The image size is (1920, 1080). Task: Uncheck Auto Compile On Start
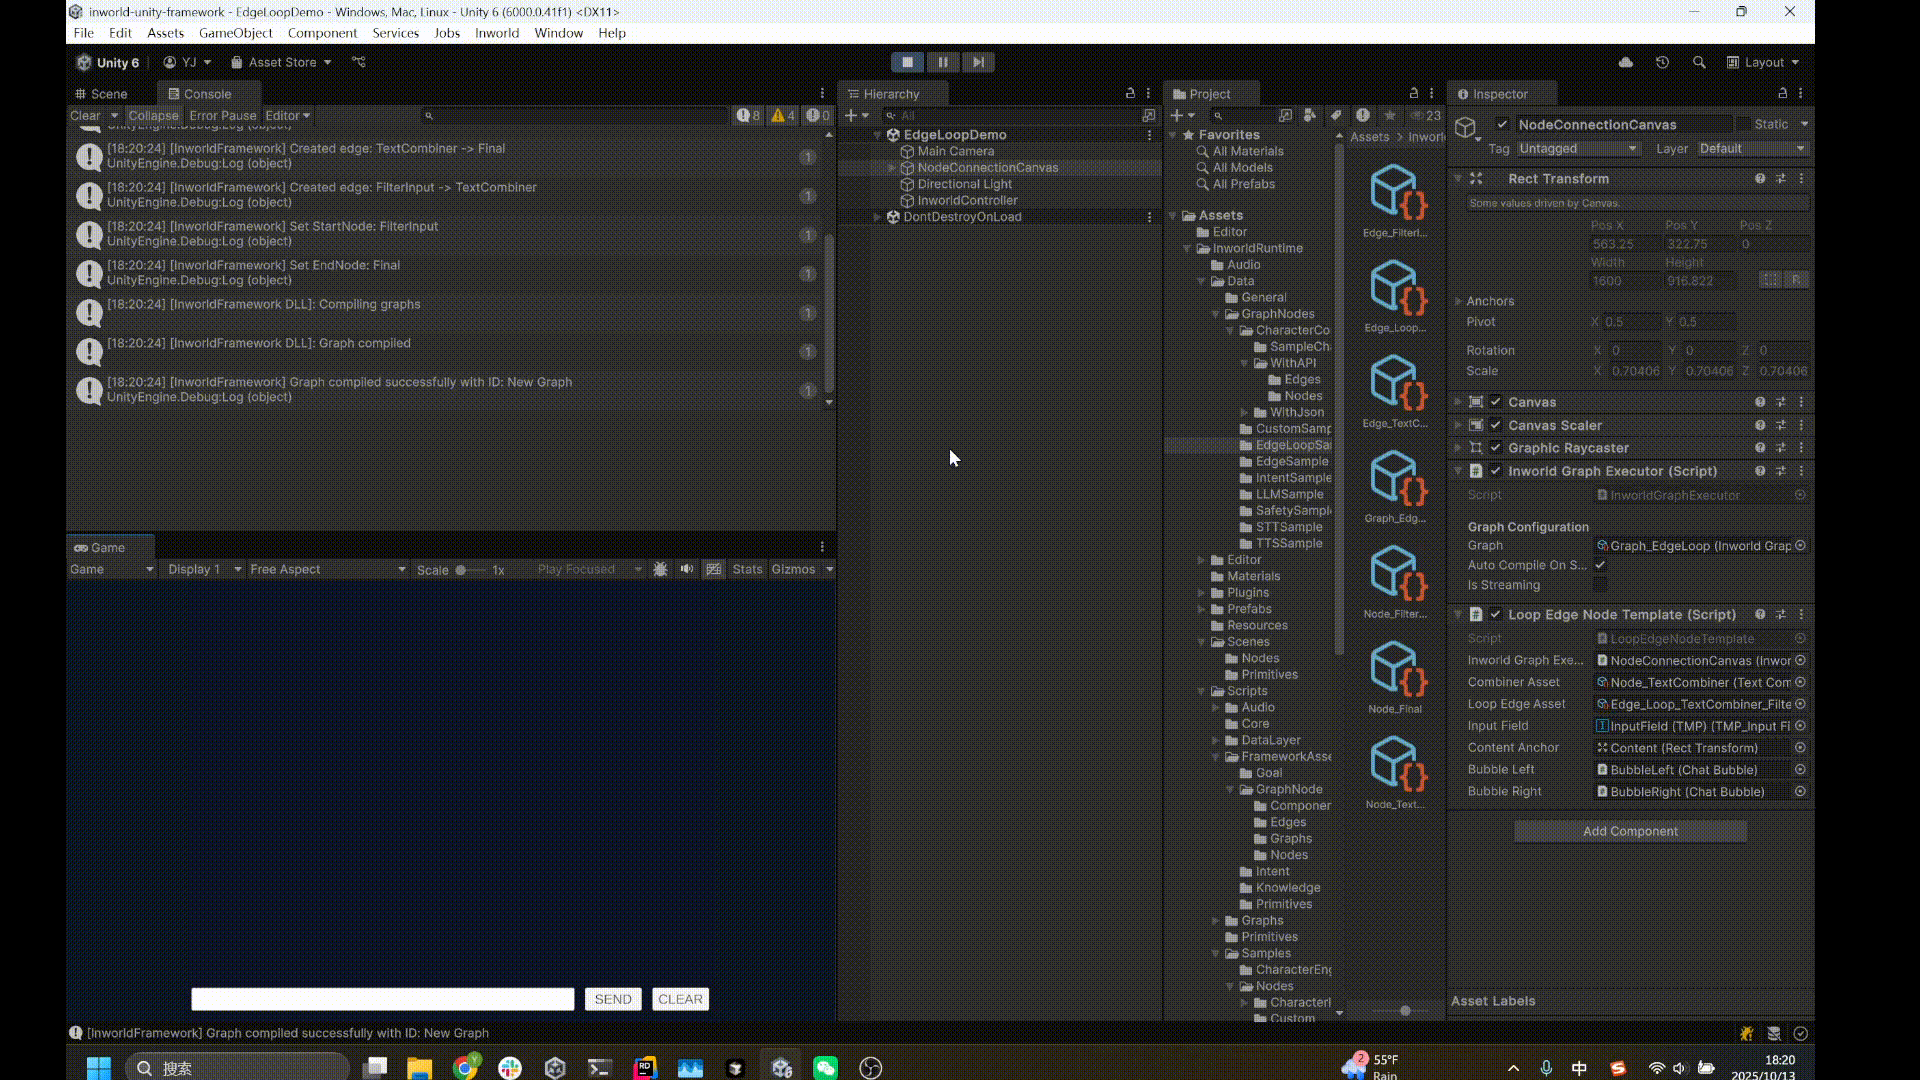[1600, 565]
